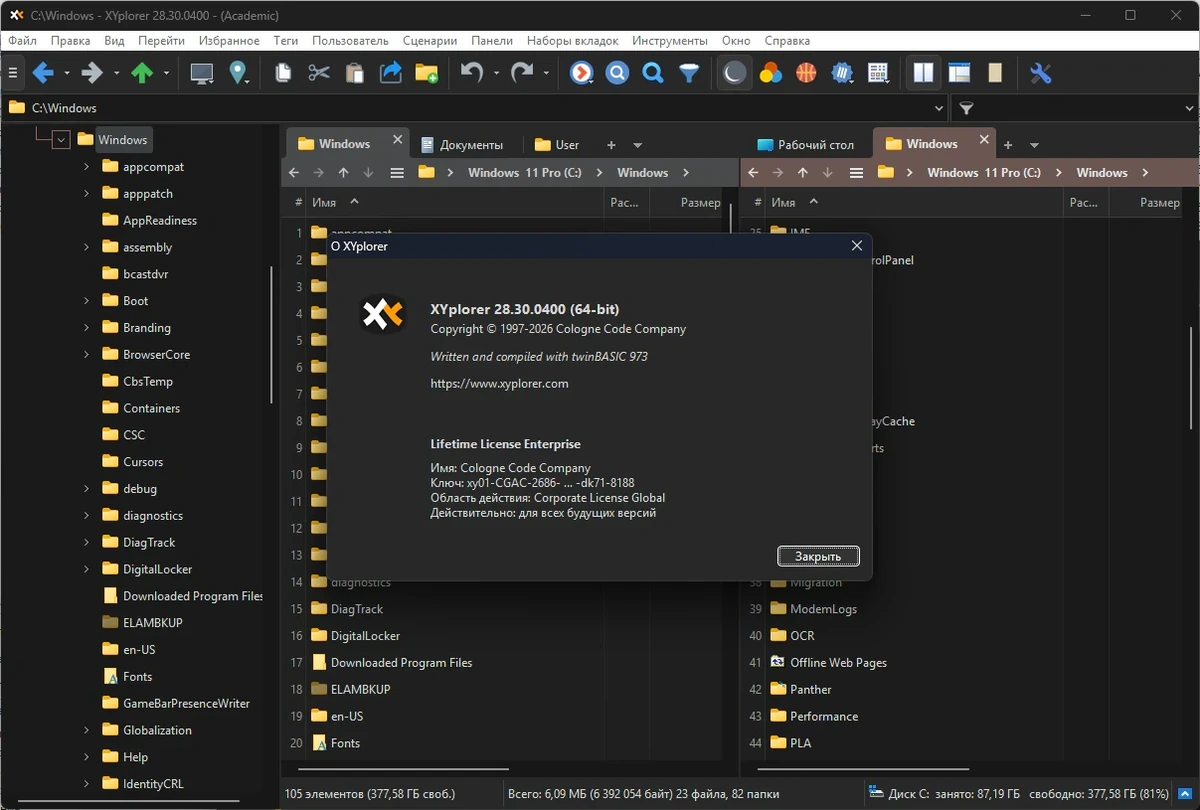The height and width of the screenshot is (810, 1200).
Task: Click the blue striped gear badge toolbar icon
Action: 842,73
